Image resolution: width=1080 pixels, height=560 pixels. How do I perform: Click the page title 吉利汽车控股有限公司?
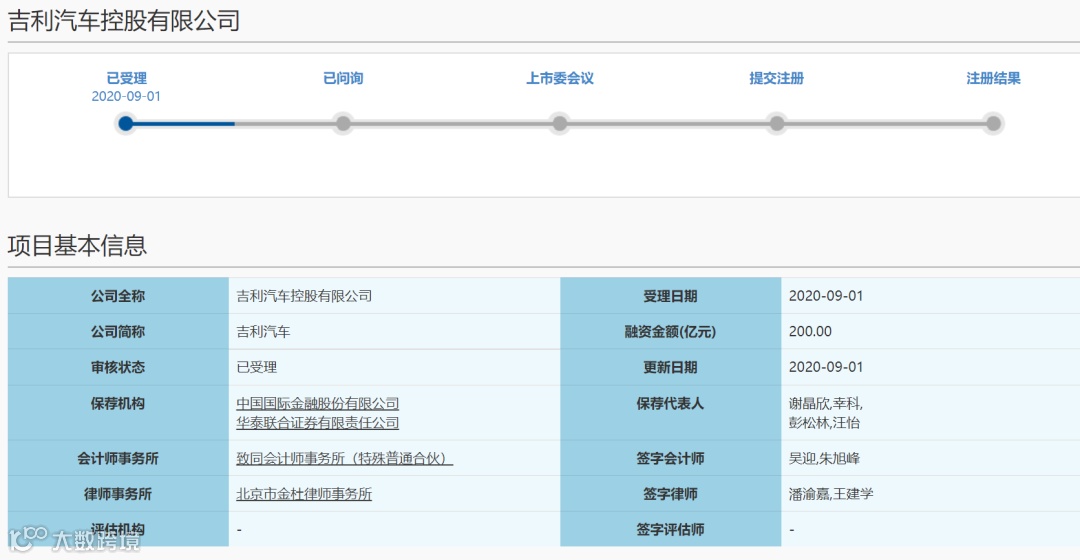[x=124, y=21]
